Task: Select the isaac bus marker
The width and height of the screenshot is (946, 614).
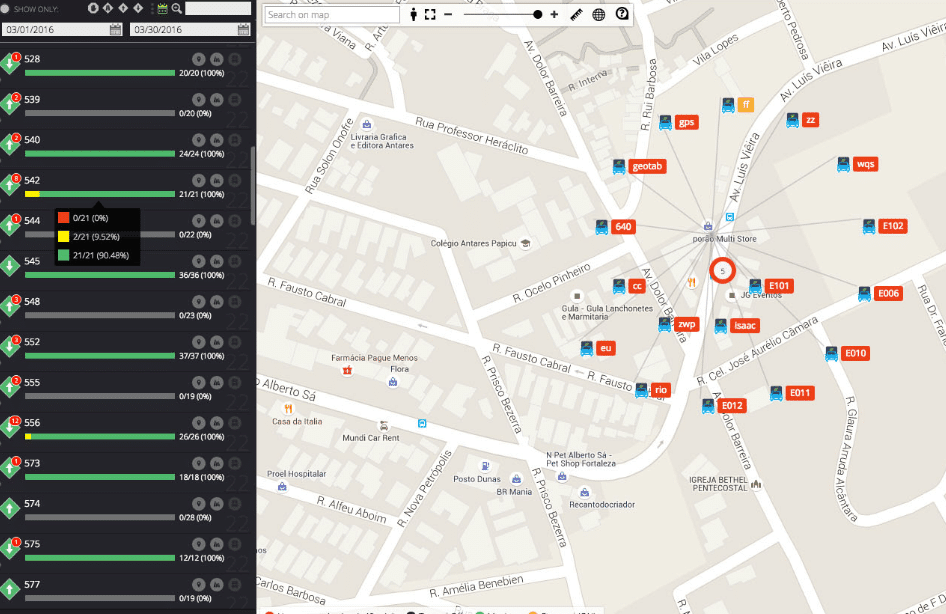Action: coord(737,326)
